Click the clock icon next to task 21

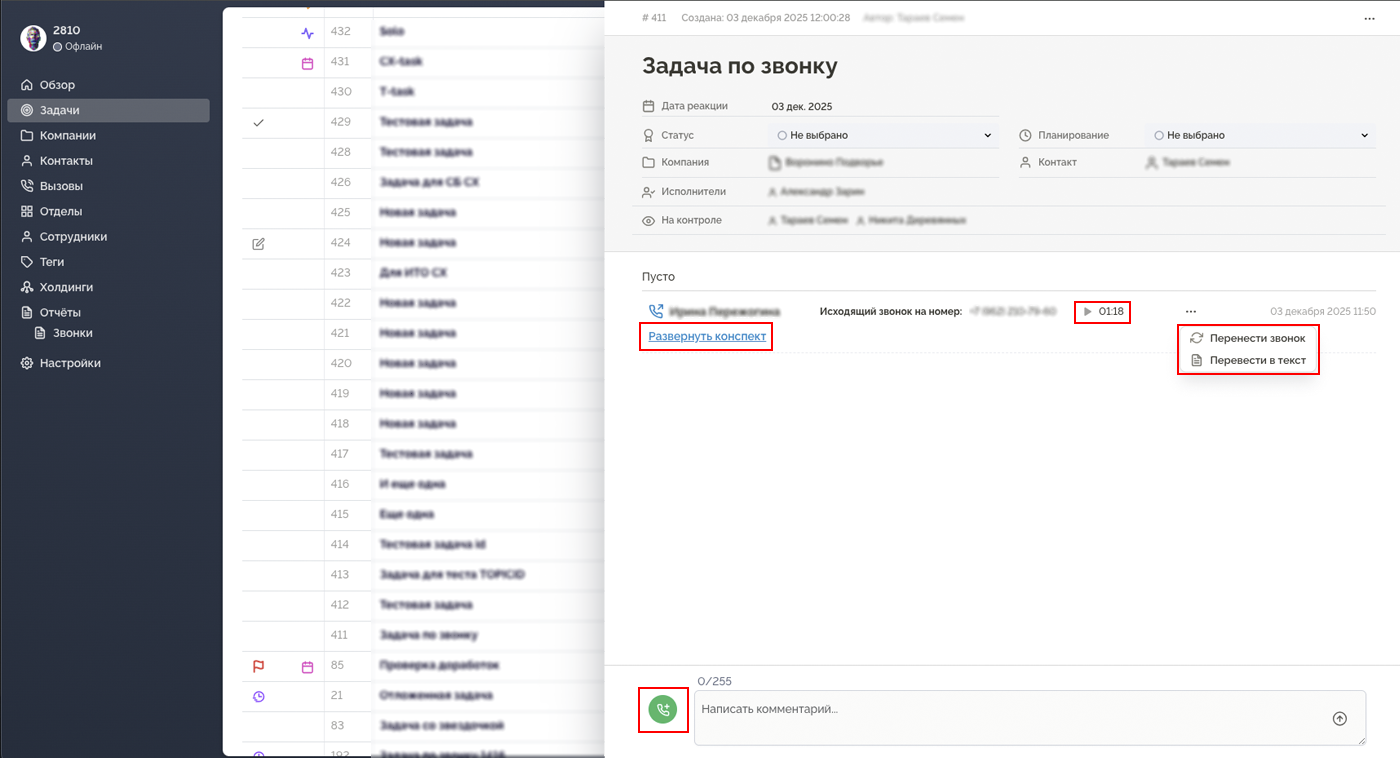click(x=259, y=695)
